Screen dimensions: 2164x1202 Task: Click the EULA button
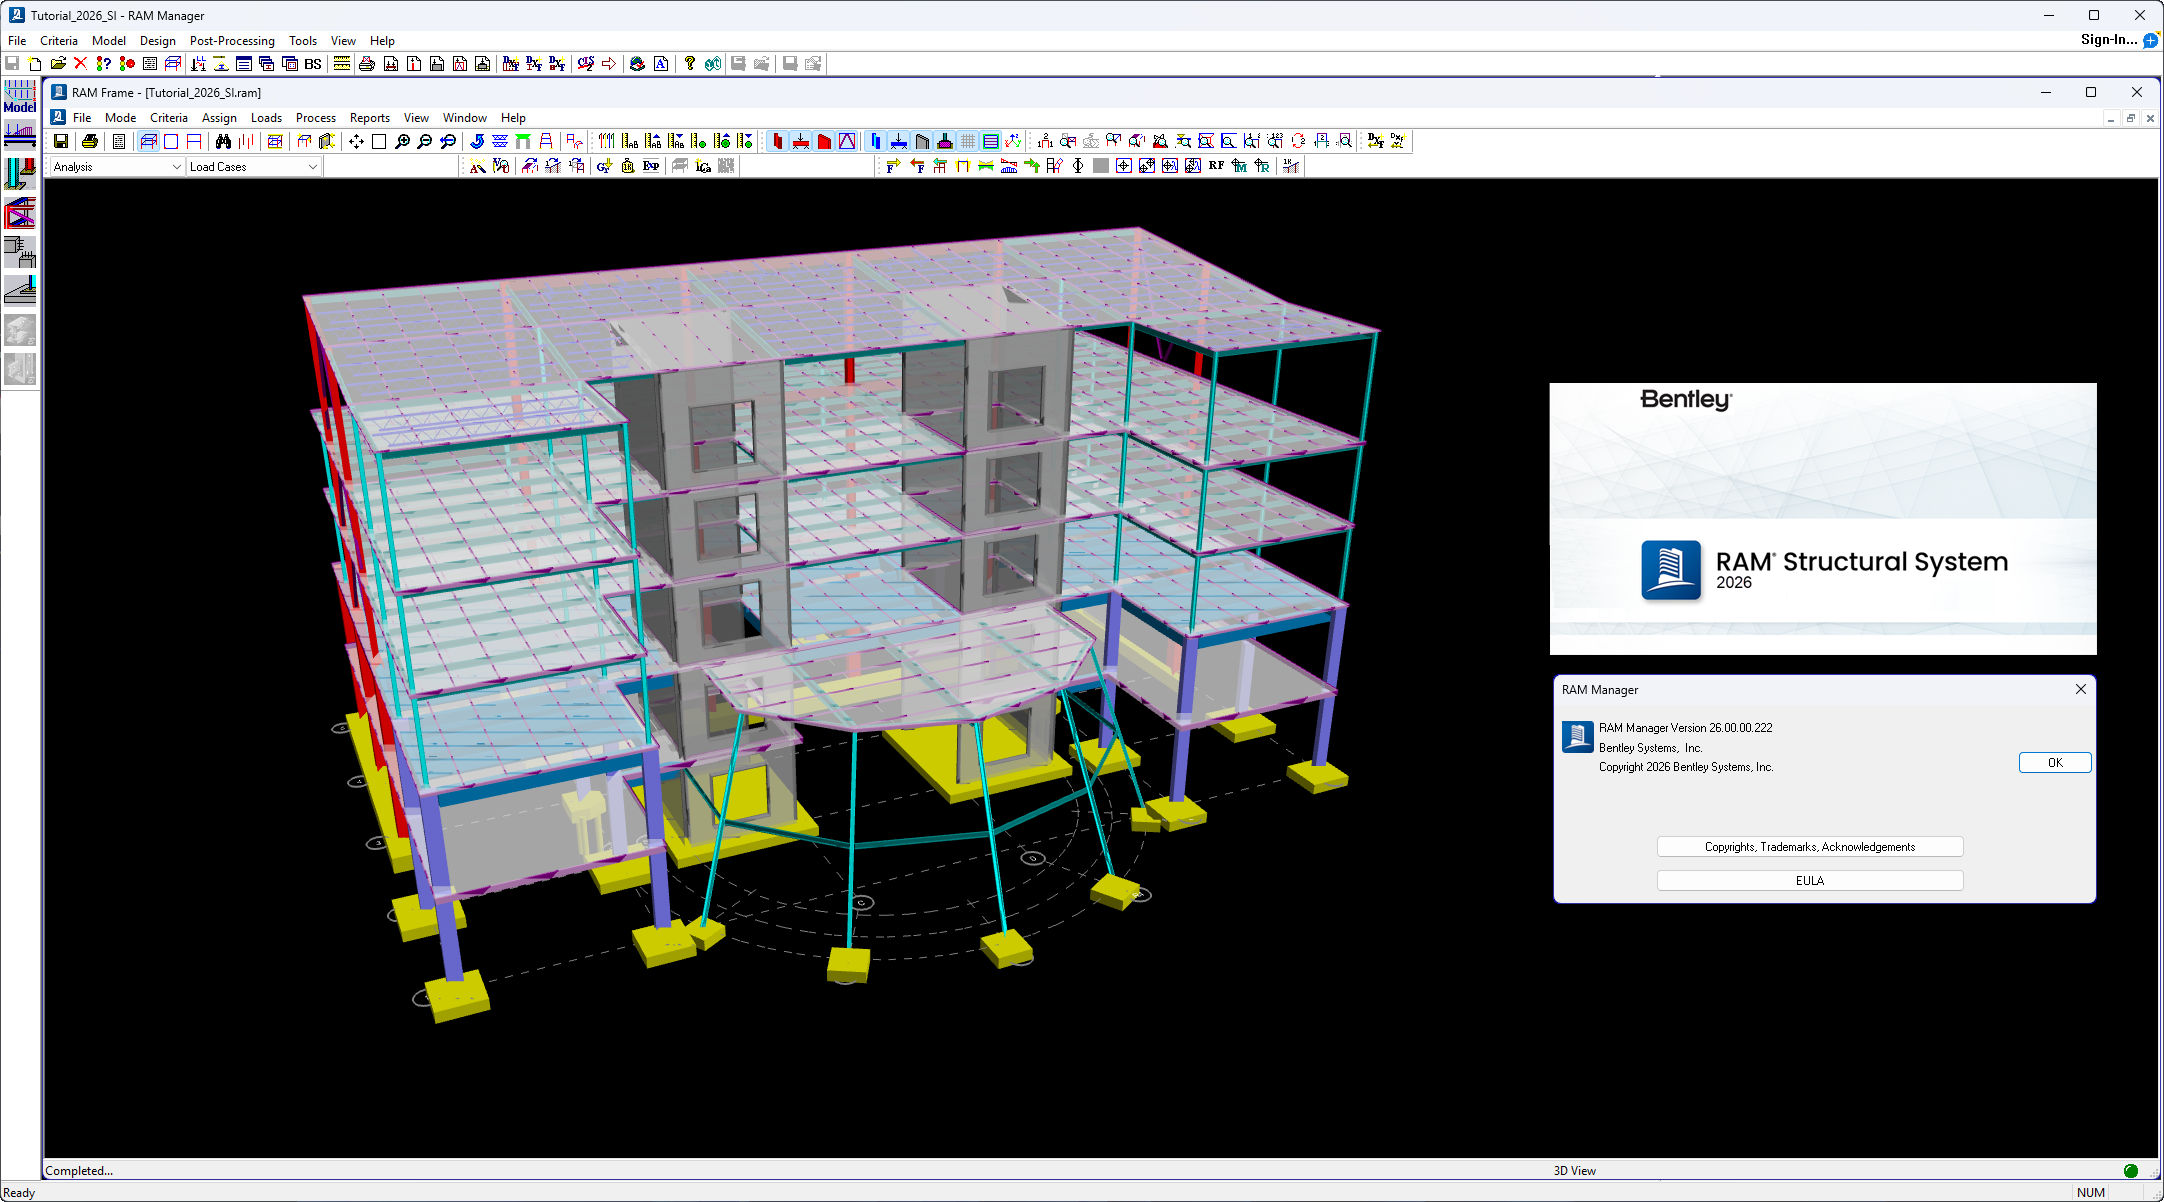[x=1810, y=881]
